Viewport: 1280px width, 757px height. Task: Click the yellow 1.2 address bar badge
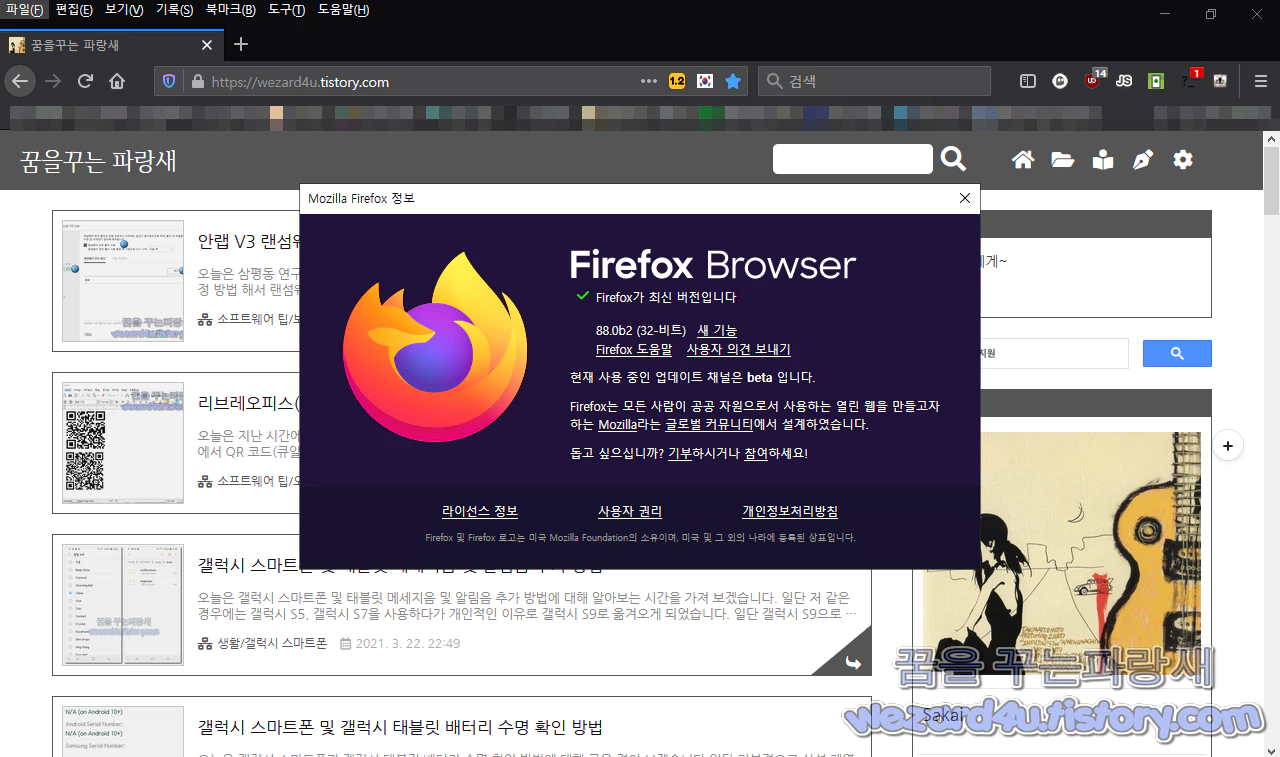pos(677,81)
